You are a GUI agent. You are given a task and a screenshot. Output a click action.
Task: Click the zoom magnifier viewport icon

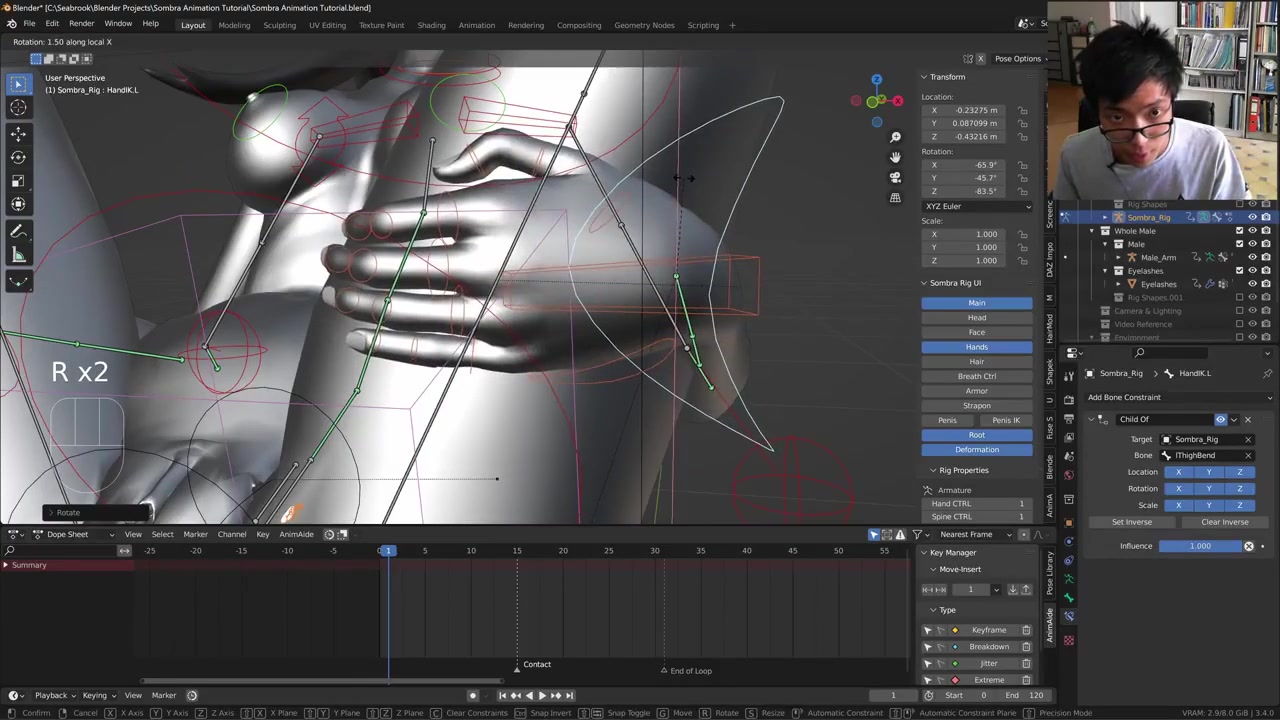click(x=895, y=137)
